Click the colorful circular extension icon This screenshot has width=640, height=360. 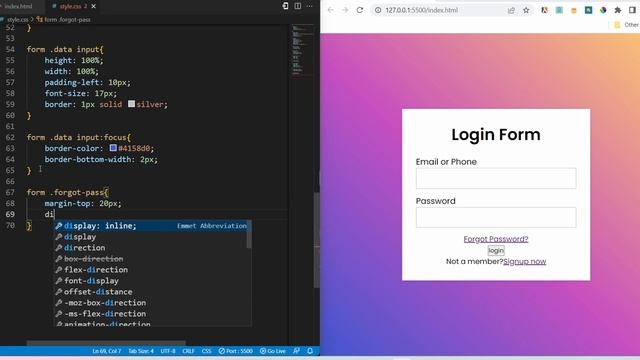(x=603, y=10)
